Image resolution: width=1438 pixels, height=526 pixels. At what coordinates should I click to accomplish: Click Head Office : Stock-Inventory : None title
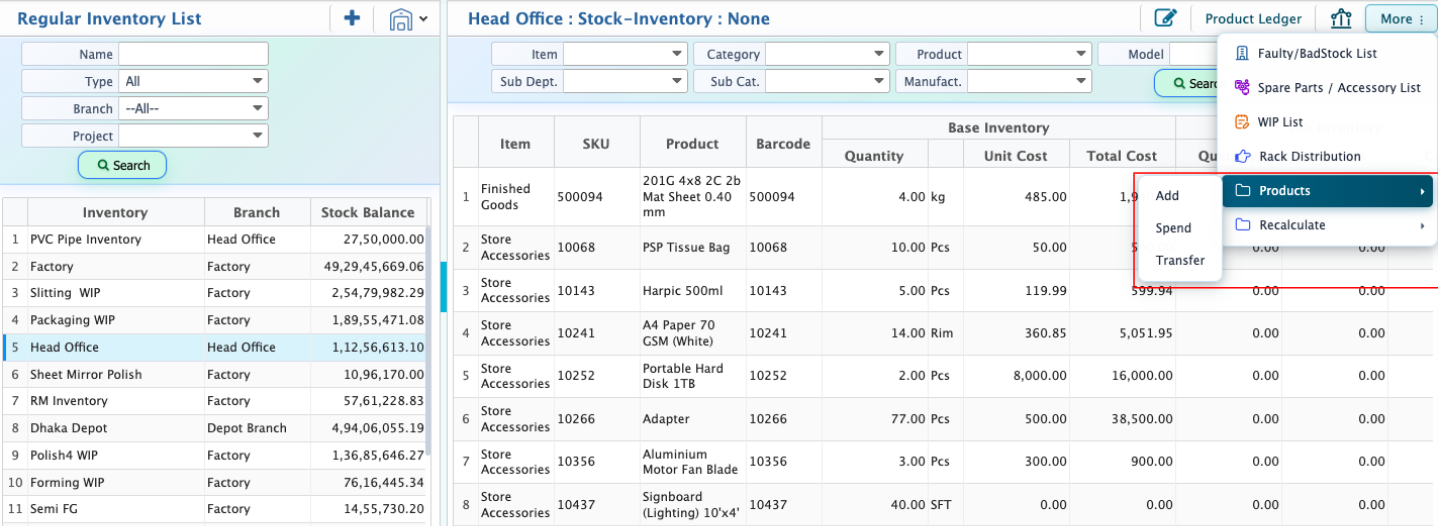[x=619, y=18]
